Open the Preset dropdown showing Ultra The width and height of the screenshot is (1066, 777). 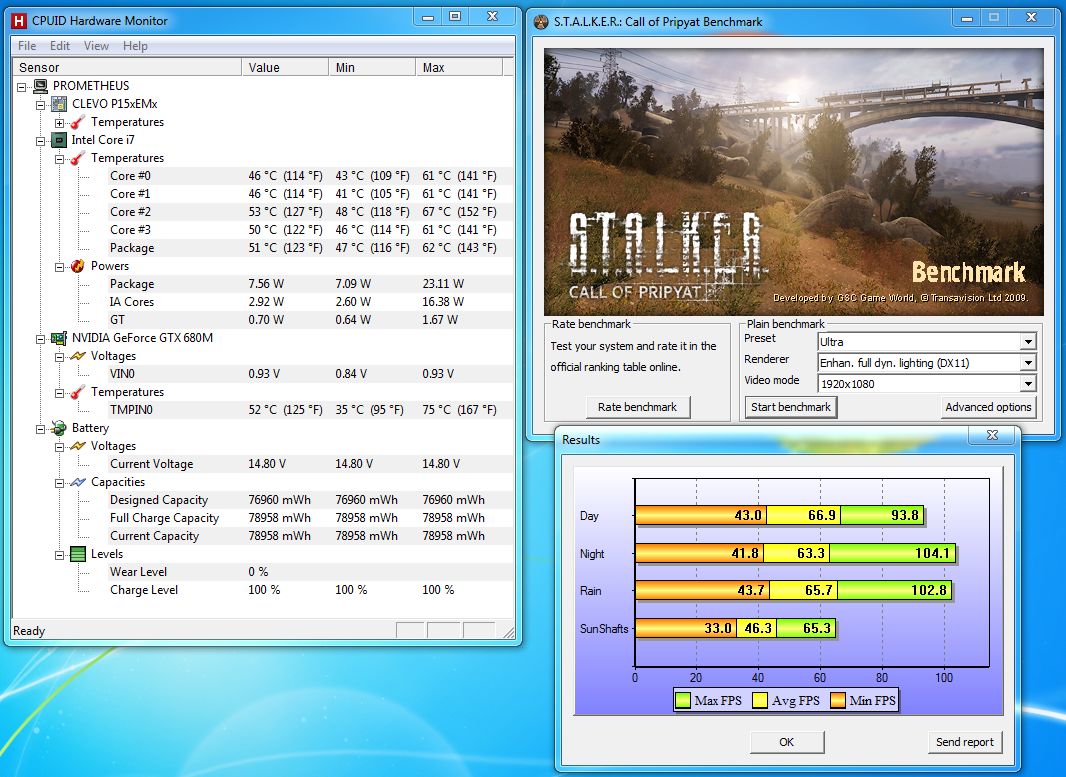[1029, 342]
